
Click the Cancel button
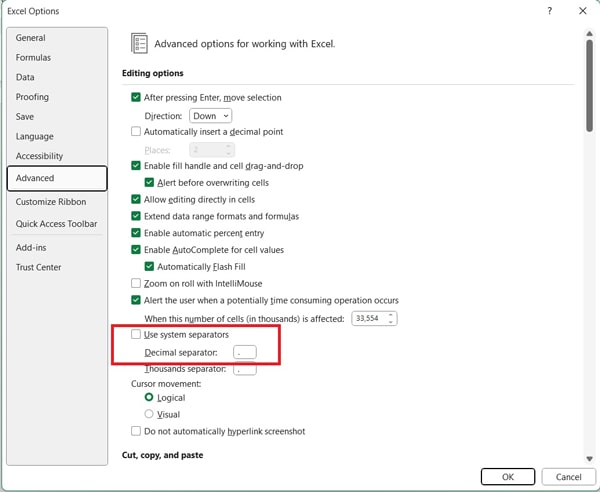tap(568, 477)
